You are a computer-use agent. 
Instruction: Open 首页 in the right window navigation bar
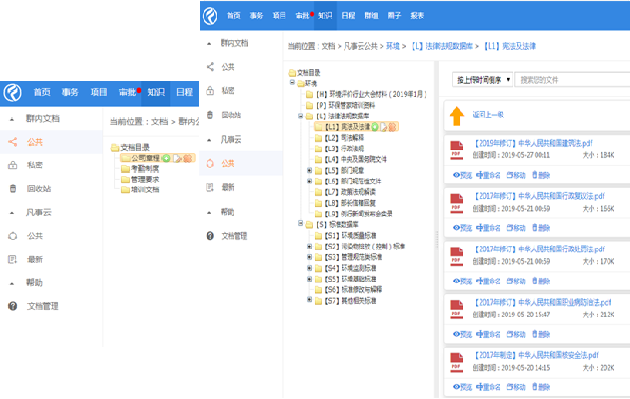point(233,16)
